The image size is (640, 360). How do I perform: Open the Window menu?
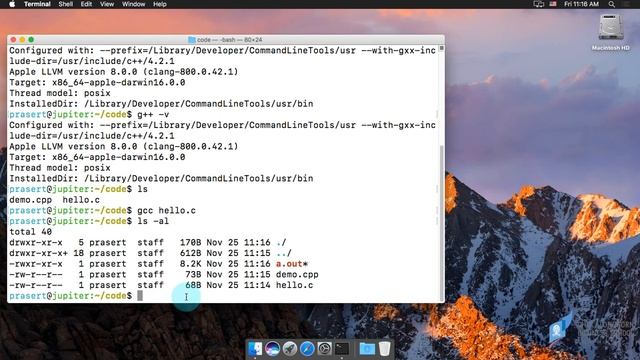(x=133, y=4)
